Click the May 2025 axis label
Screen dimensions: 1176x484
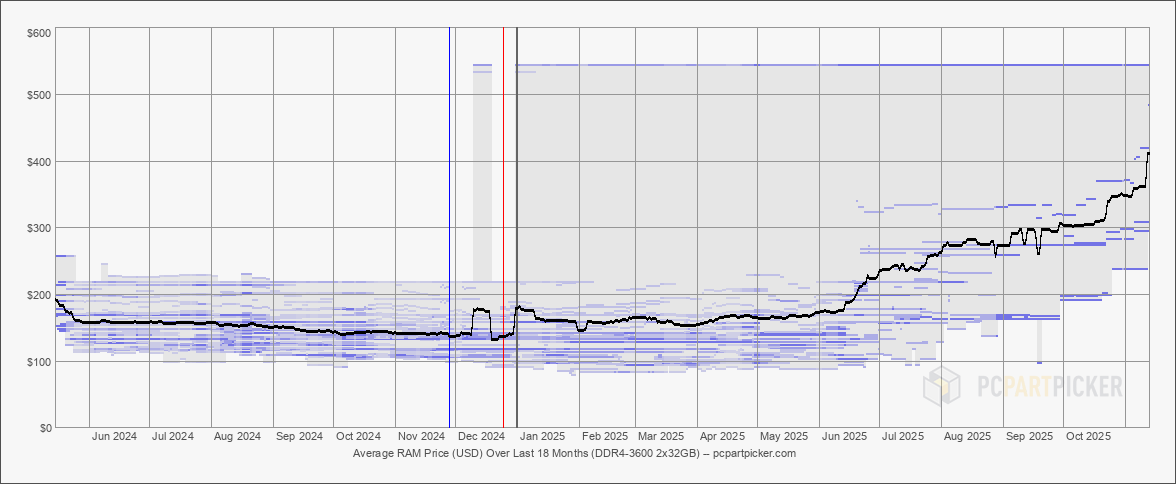[784, 436]
